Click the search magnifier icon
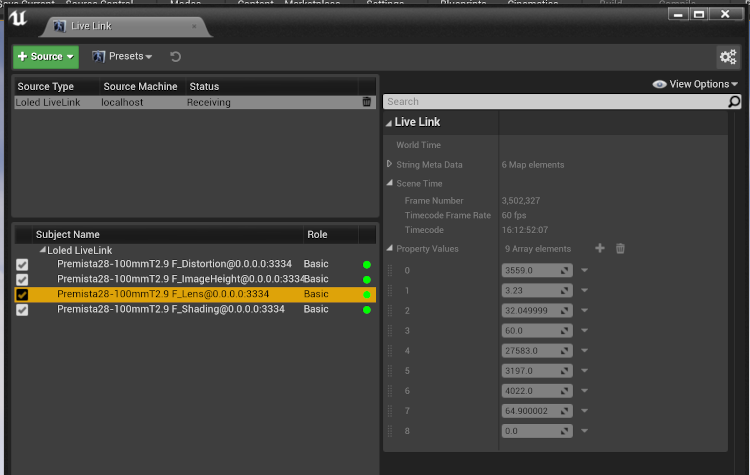The image size is (750, 475). [734, 102]
